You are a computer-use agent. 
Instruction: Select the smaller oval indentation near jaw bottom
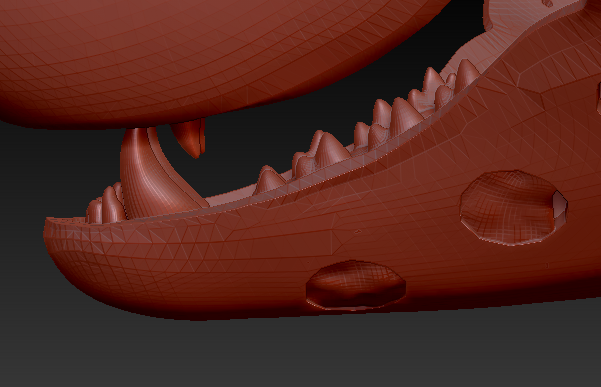[356, 285]
